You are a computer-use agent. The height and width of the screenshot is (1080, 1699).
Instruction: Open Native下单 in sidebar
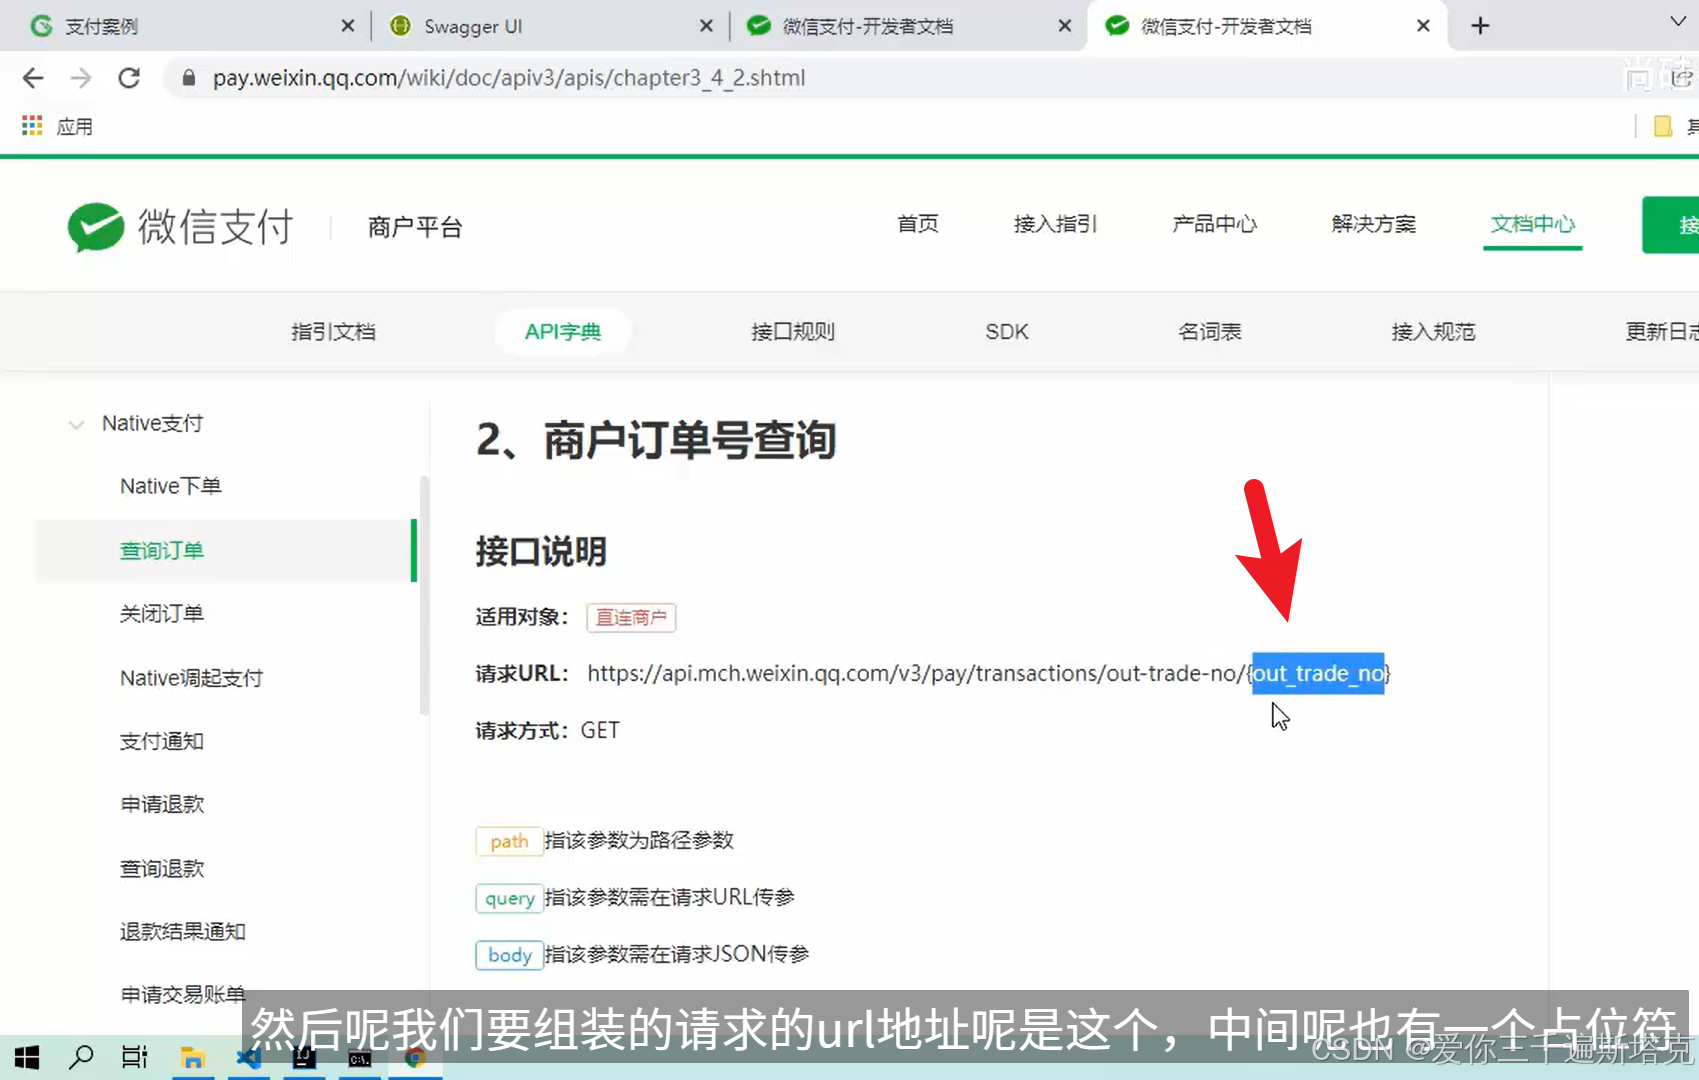(171, 486)
